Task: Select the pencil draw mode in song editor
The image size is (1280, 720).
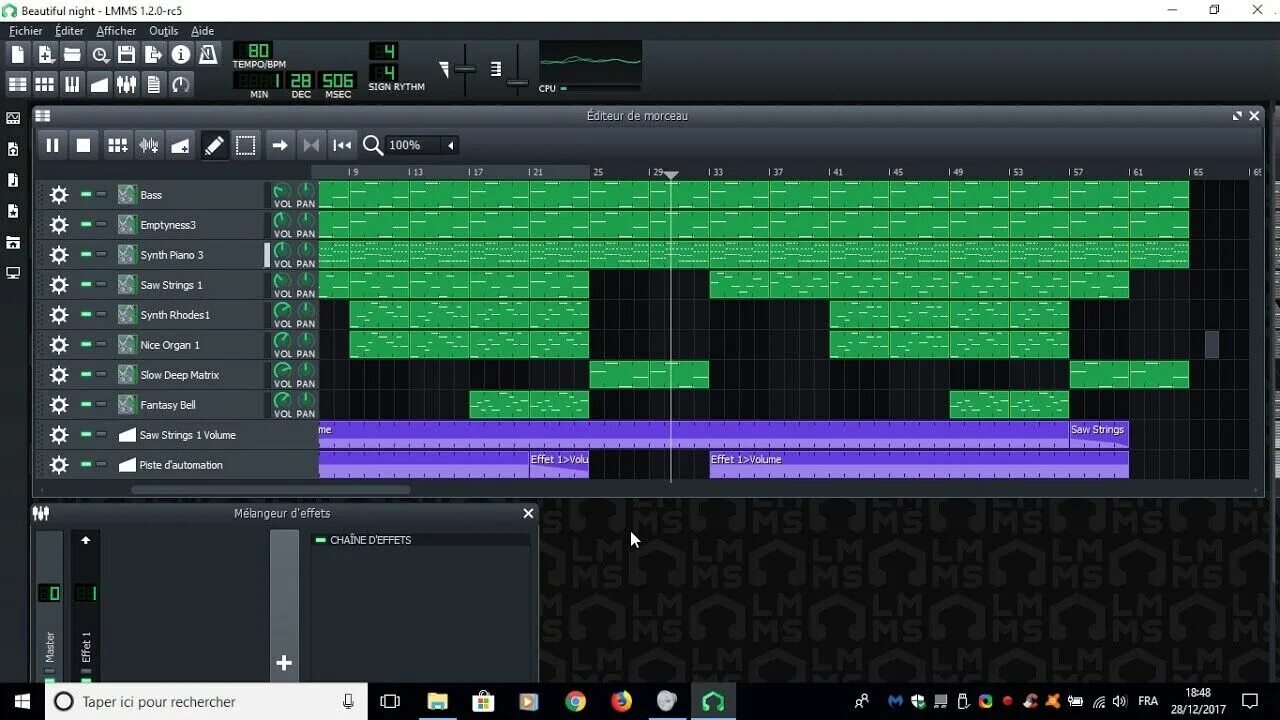Action: (x=213, y=145)
